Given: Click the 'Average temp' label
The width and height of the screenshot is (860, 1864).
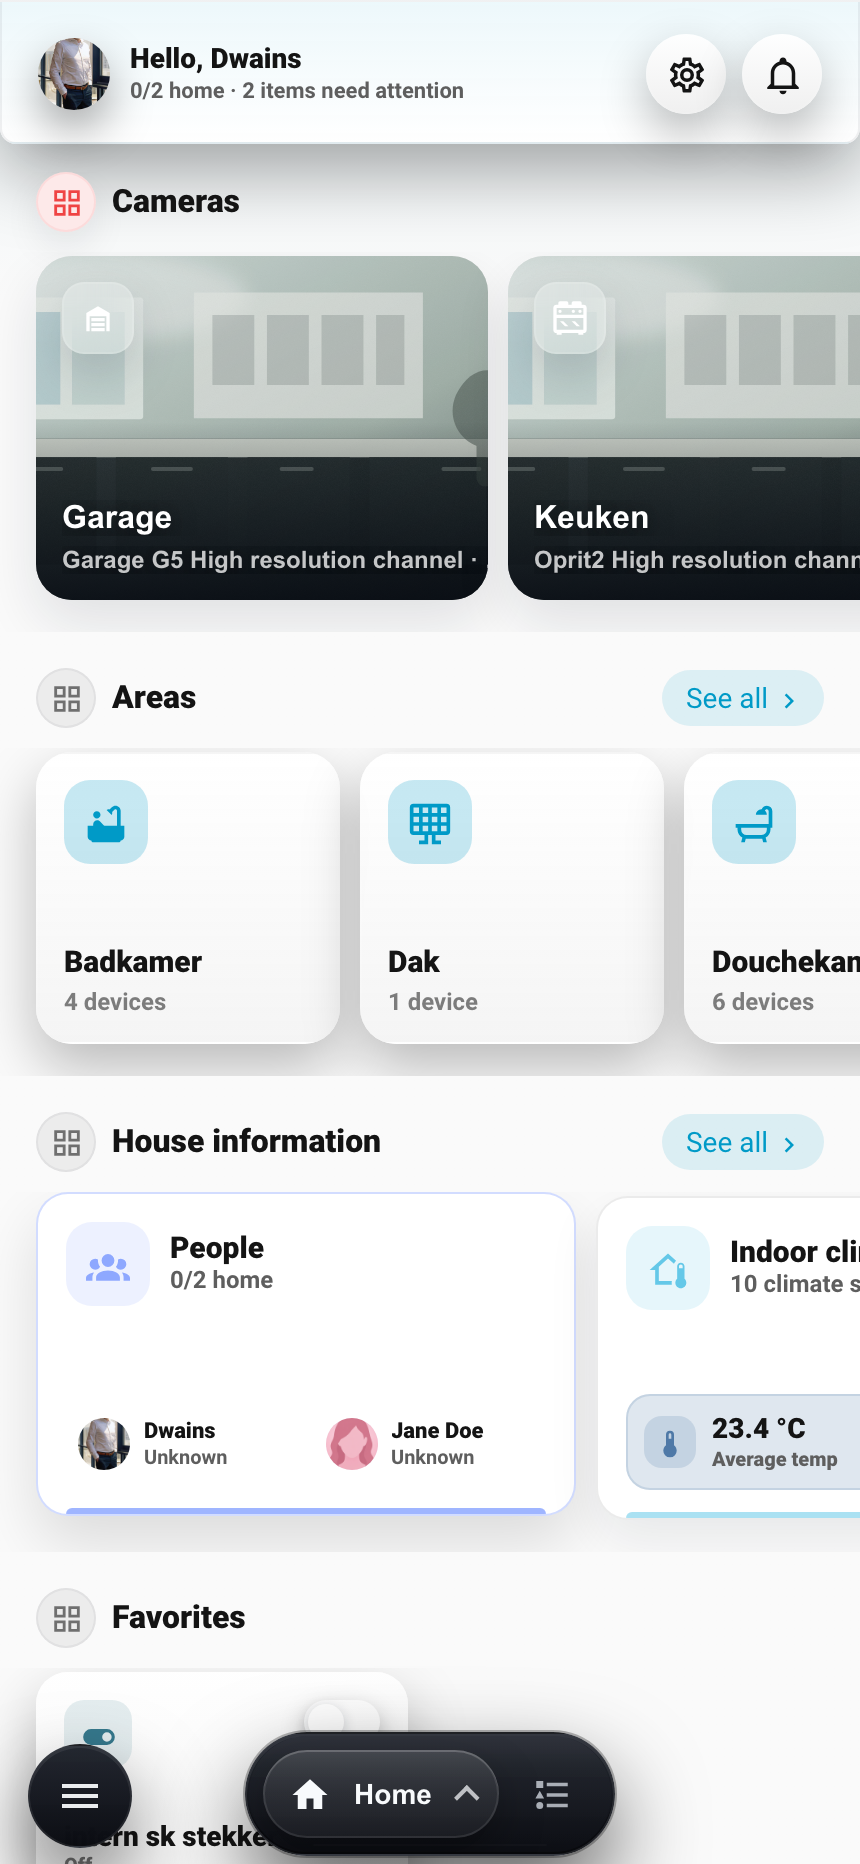Looking at the screenshot, I should [775, 1459].
